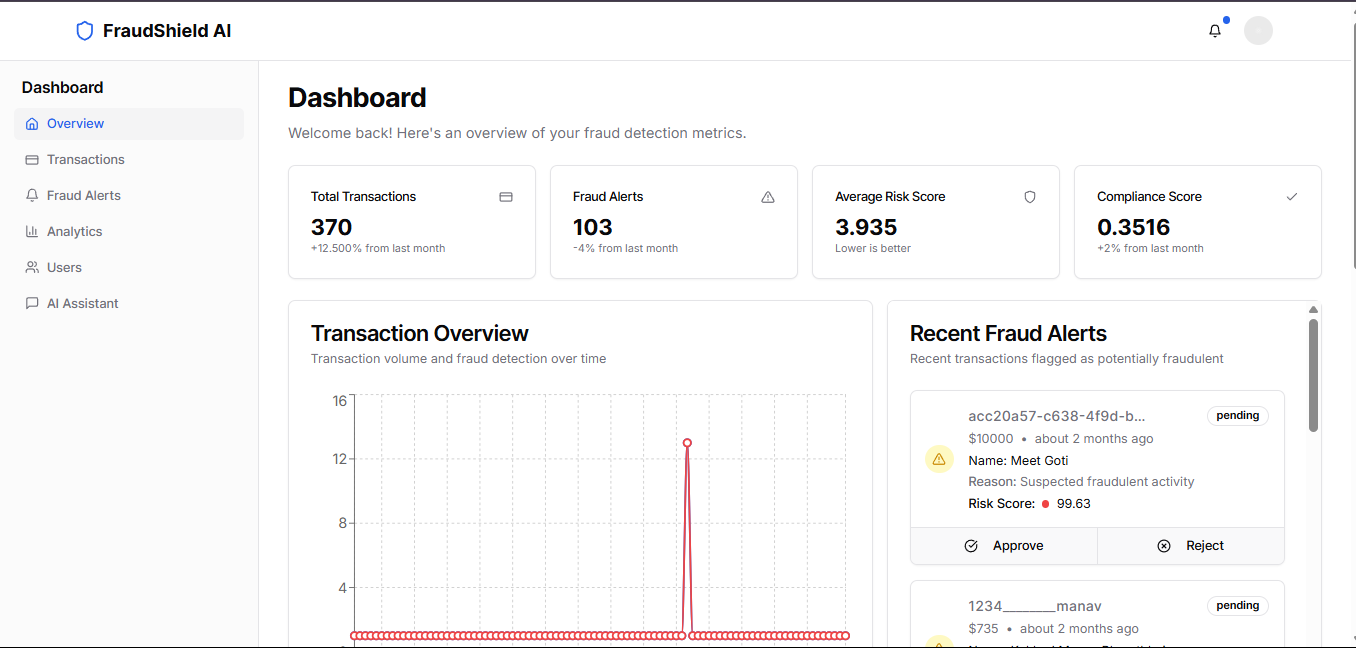This screenshot has width=1356, height=648.
Task: Click the red risk score dot
Action: click(1046, 504)
